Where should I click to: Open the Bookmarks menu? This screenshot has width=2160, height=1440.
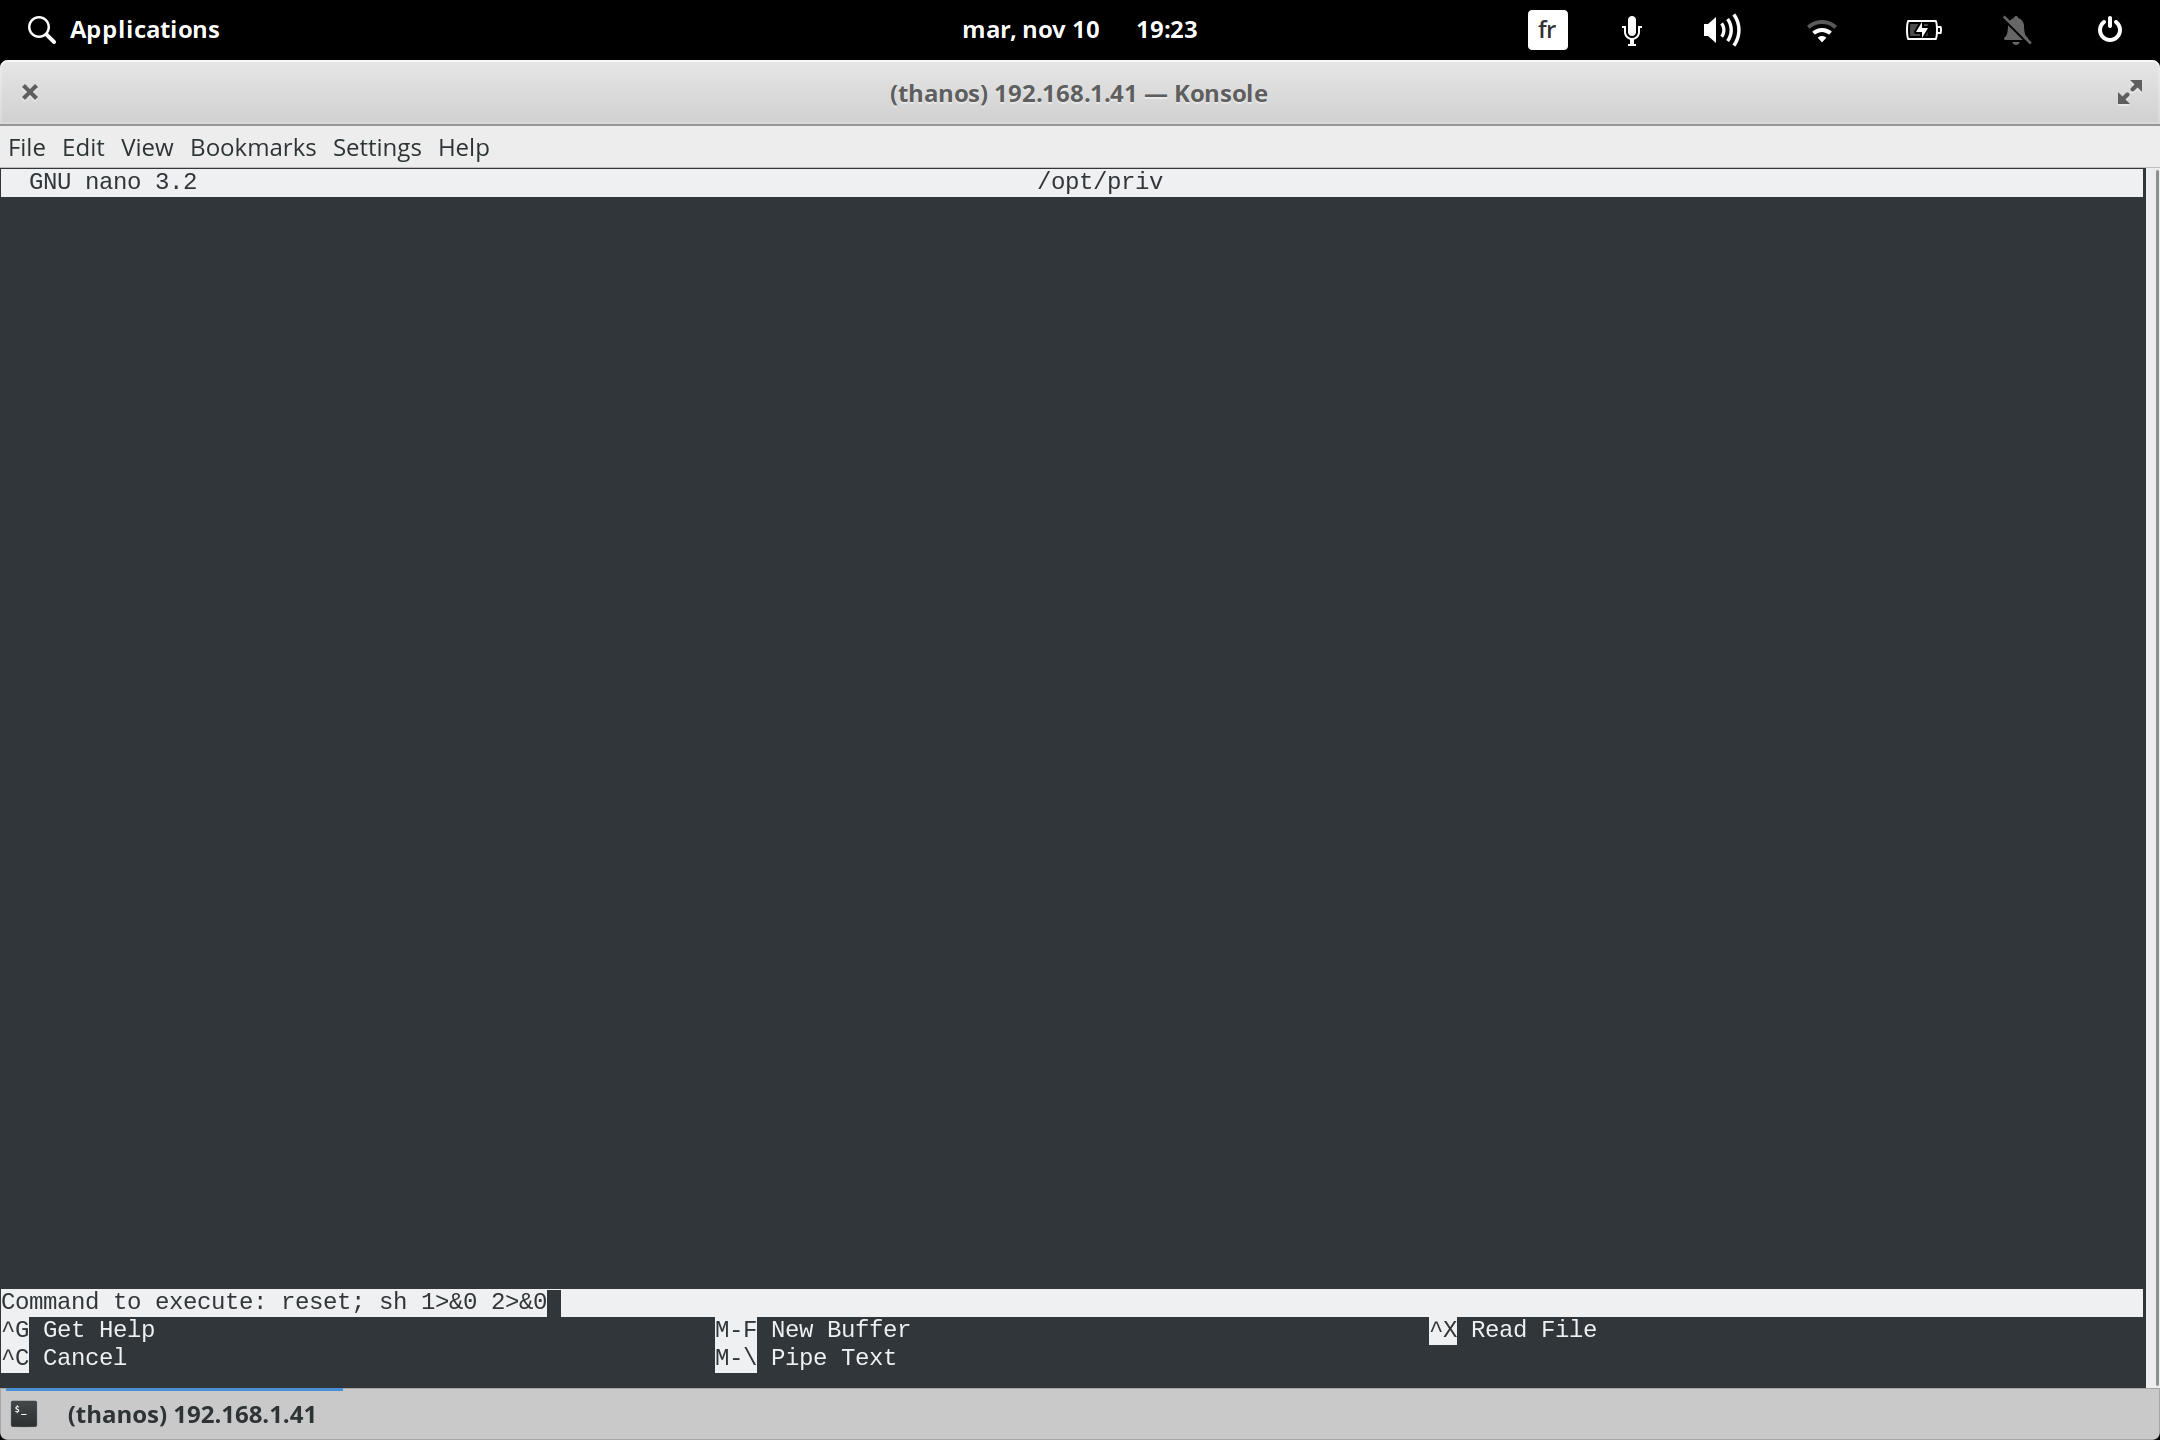click(x=252, y=147)
